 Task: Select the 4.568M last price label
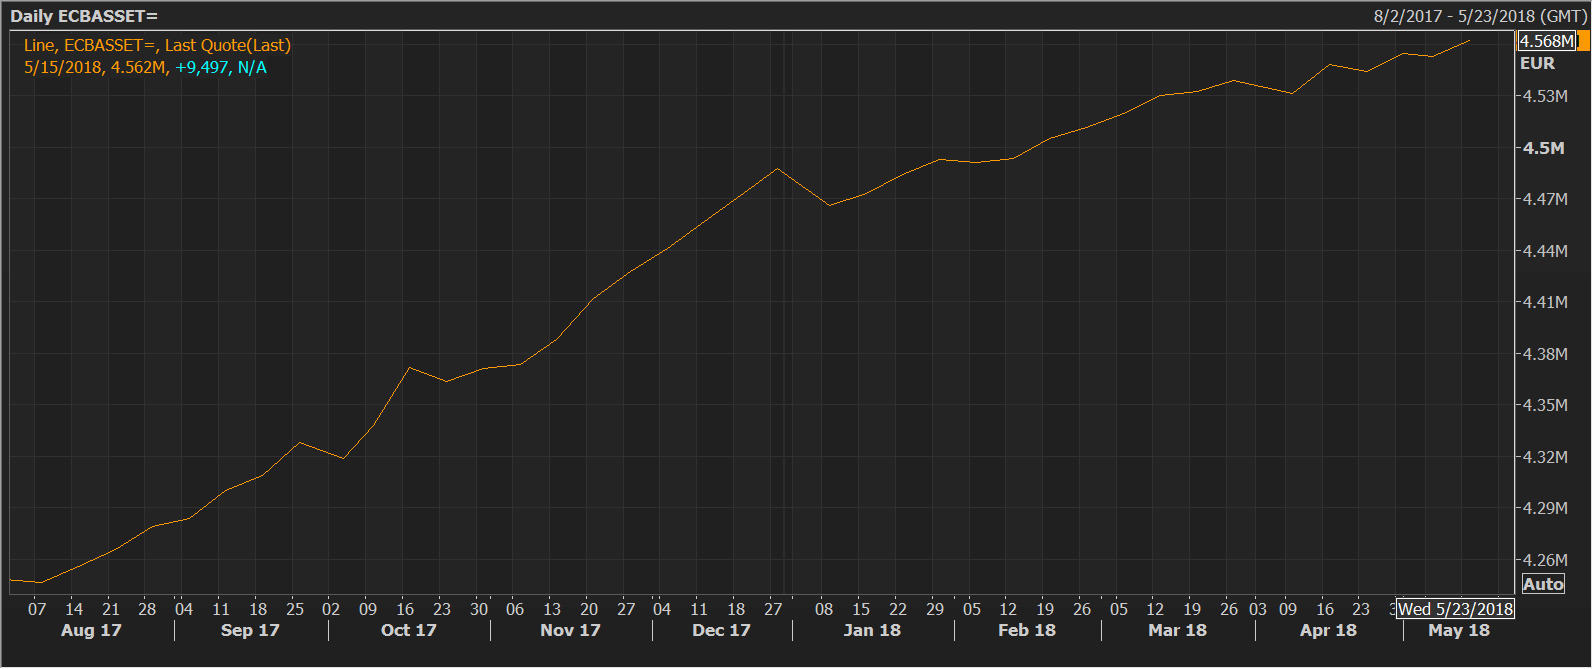(x=1547, y=41)
